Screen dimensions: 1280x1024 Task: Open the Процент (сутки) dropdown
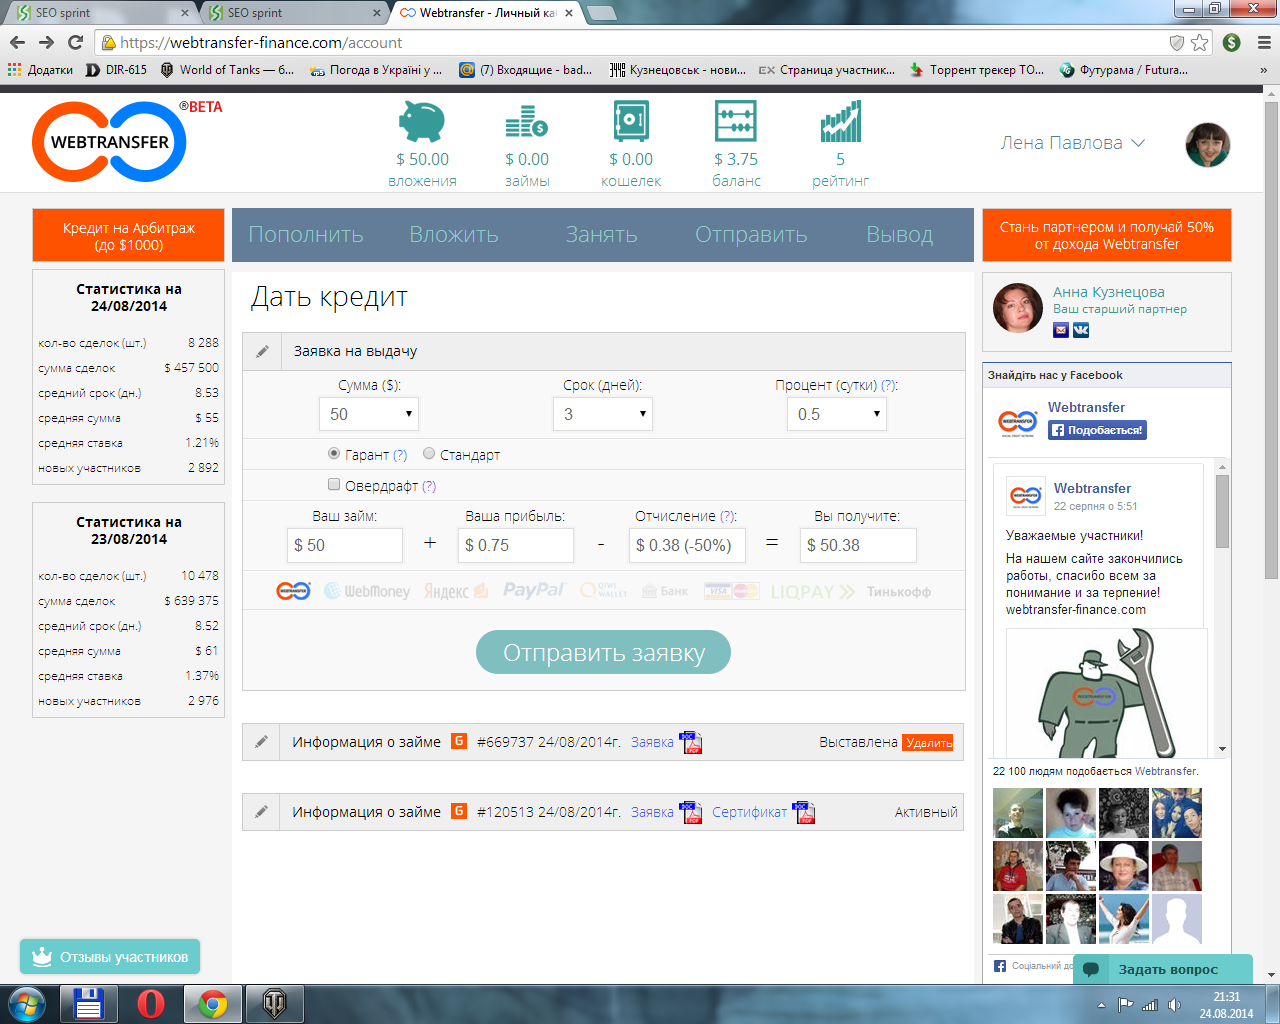pyautogui.click(x=836, y=414)
